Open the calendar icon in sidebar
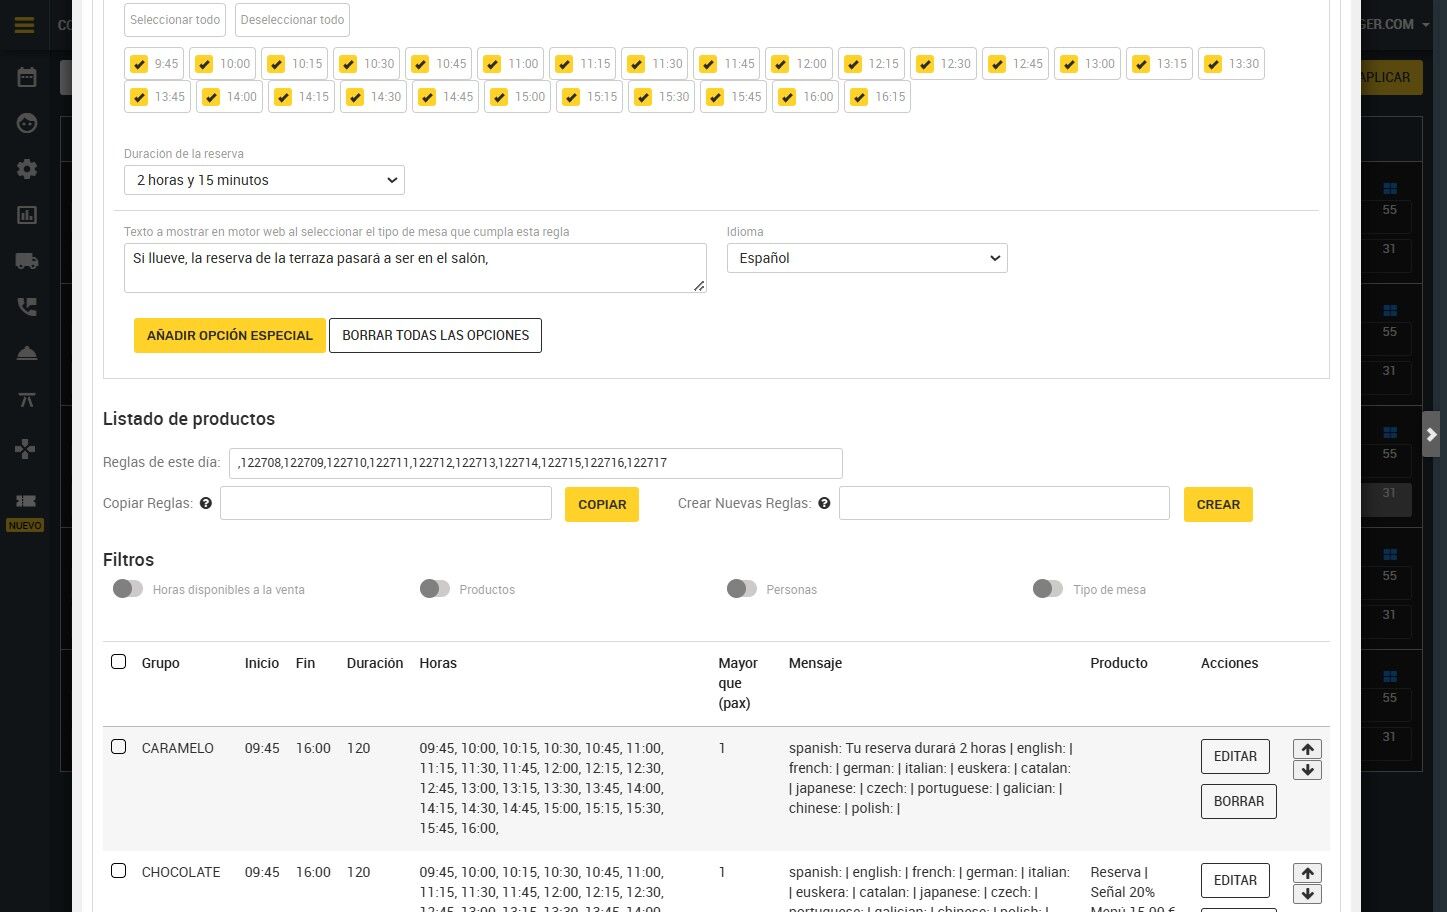1447x912 pixels. click(27, 77)
